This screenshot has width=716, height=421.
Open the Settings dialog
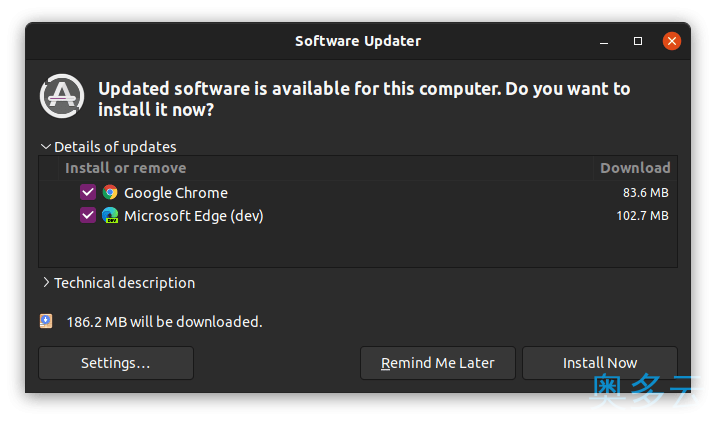[116, 363]
